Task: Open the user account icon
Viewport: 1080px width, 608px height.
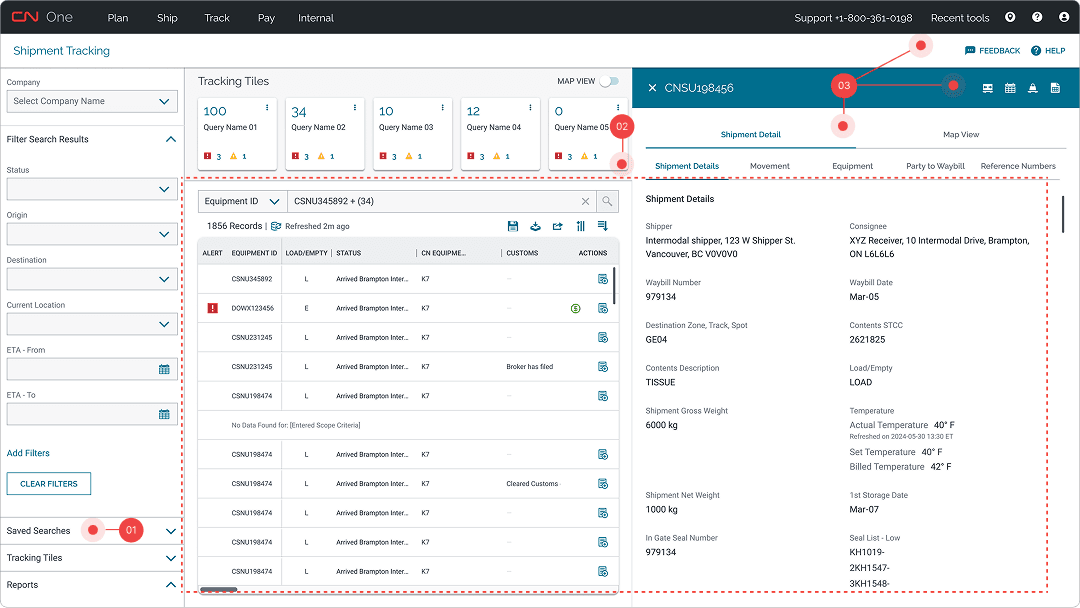Action: (1064, 17)
